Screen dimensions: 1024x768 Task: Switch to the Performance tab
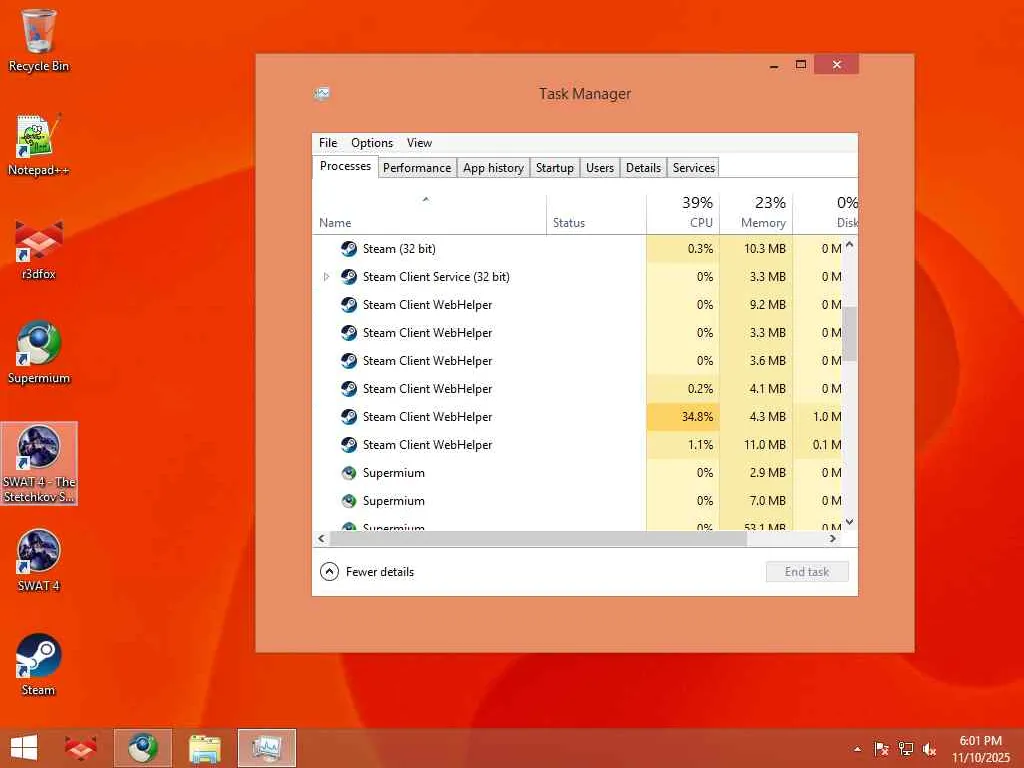click(x=417, y=168)
